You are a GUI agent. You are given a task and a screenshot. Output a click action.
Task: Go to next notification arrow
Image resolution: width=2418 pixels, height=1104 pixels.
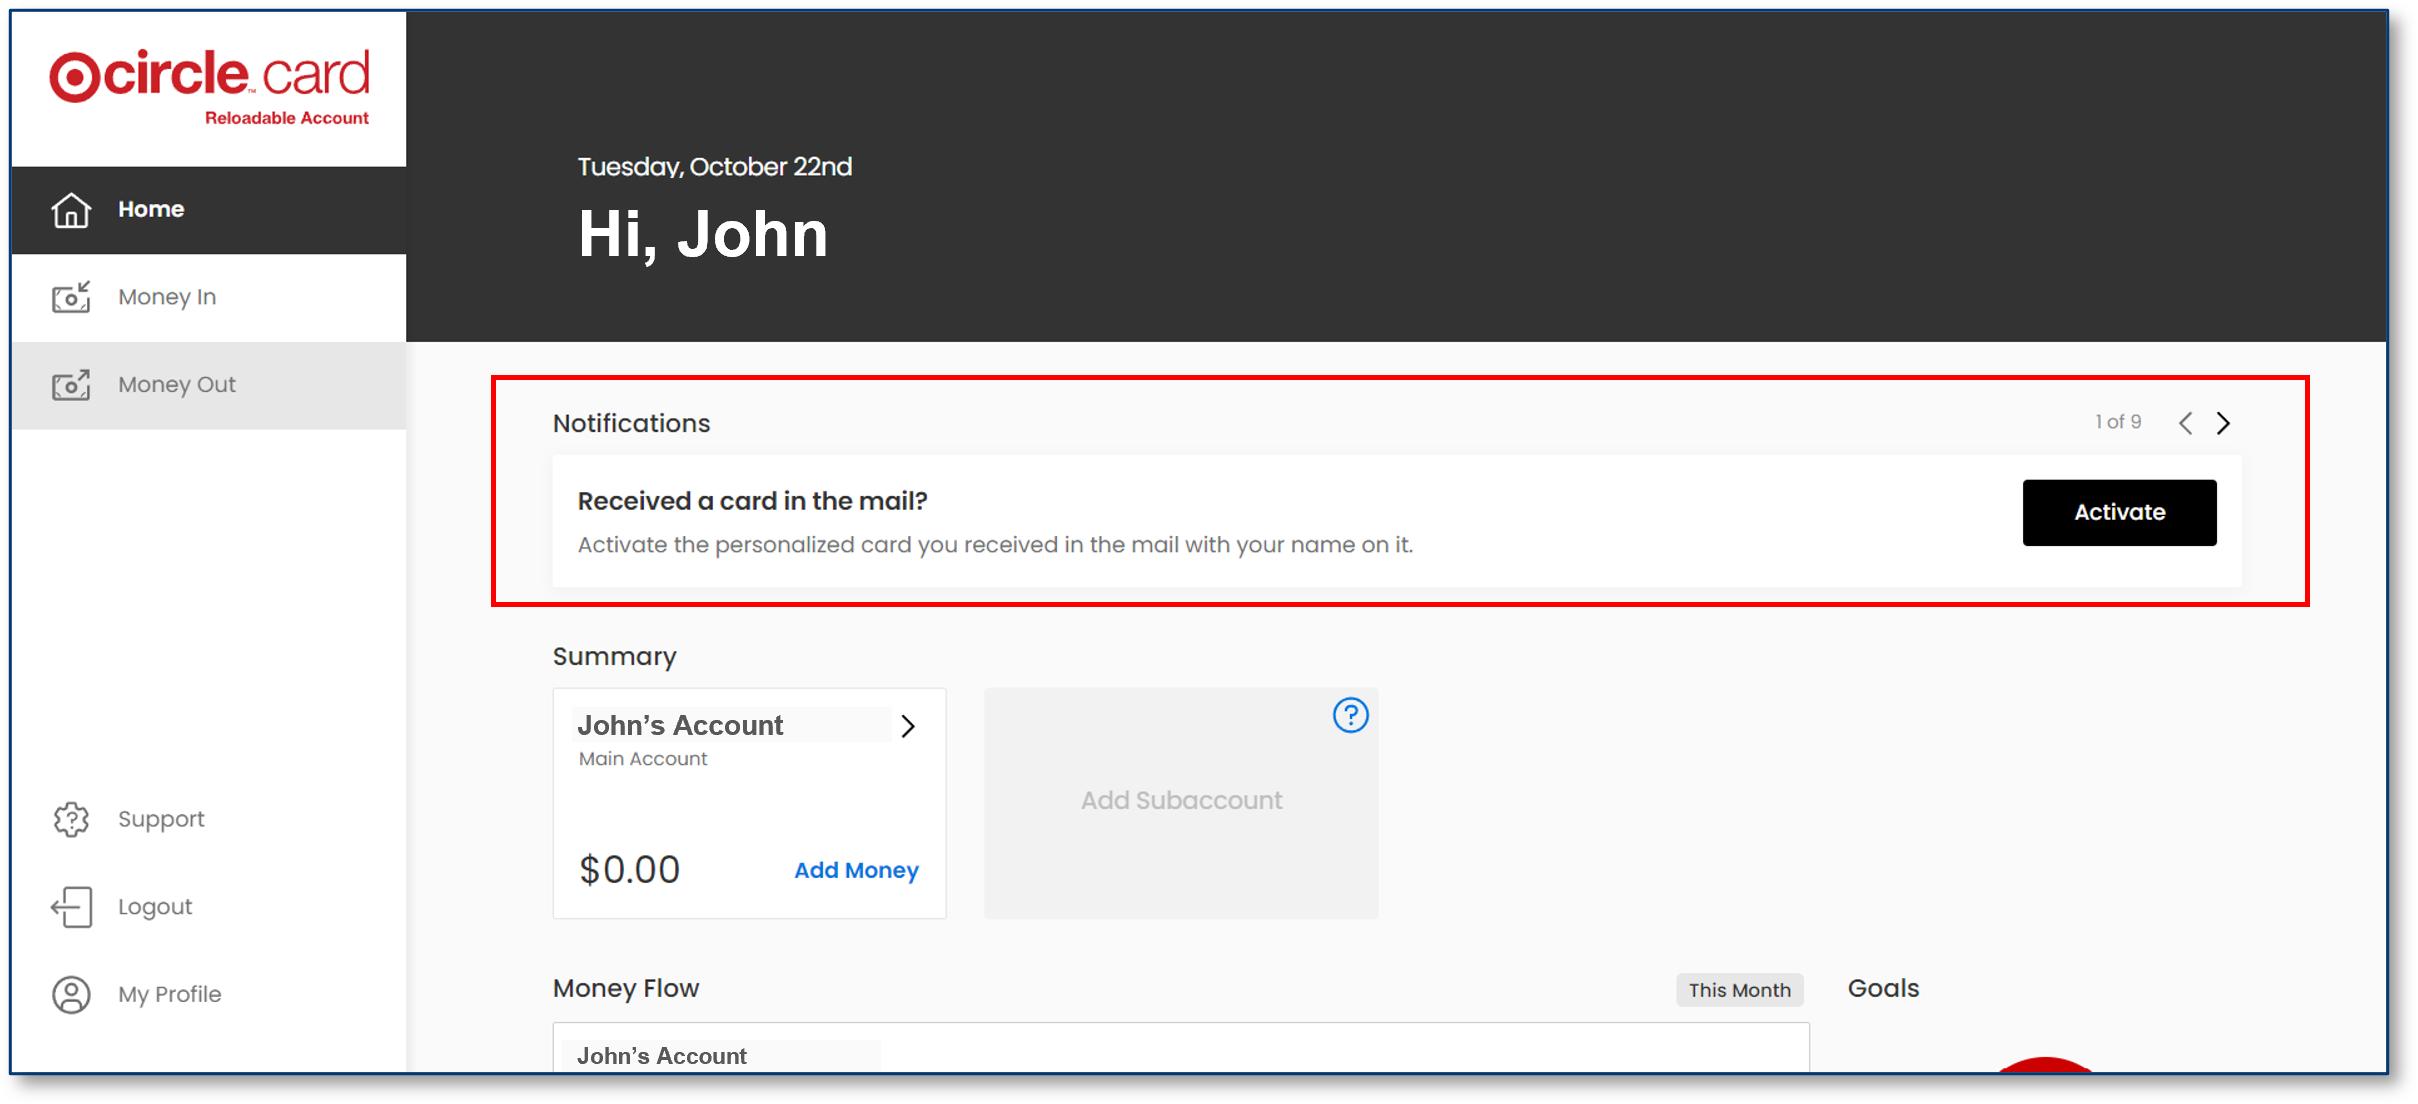(x=2223, y=423)
